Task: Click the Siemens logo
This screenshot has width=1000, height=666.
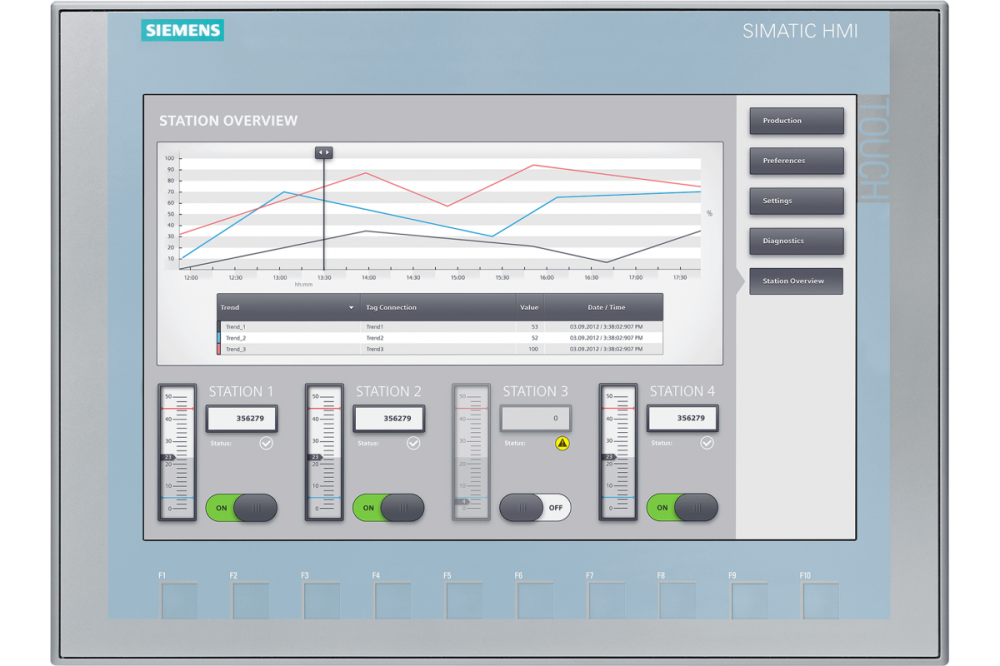Action: coord(183,30)
